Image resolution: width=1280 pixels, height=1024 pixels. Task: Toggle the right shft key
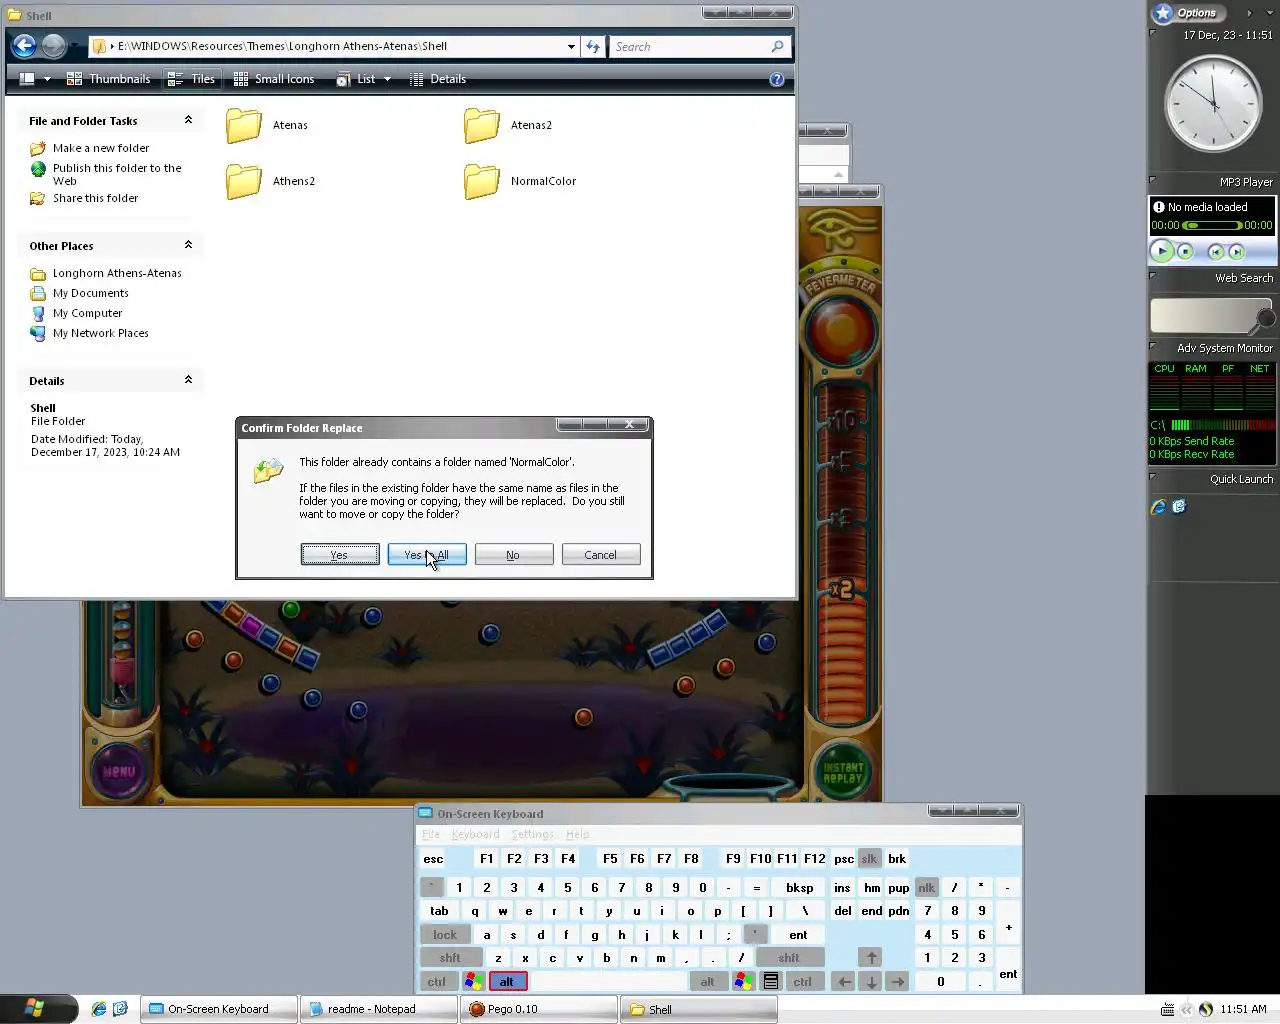[x=789, y=958]
